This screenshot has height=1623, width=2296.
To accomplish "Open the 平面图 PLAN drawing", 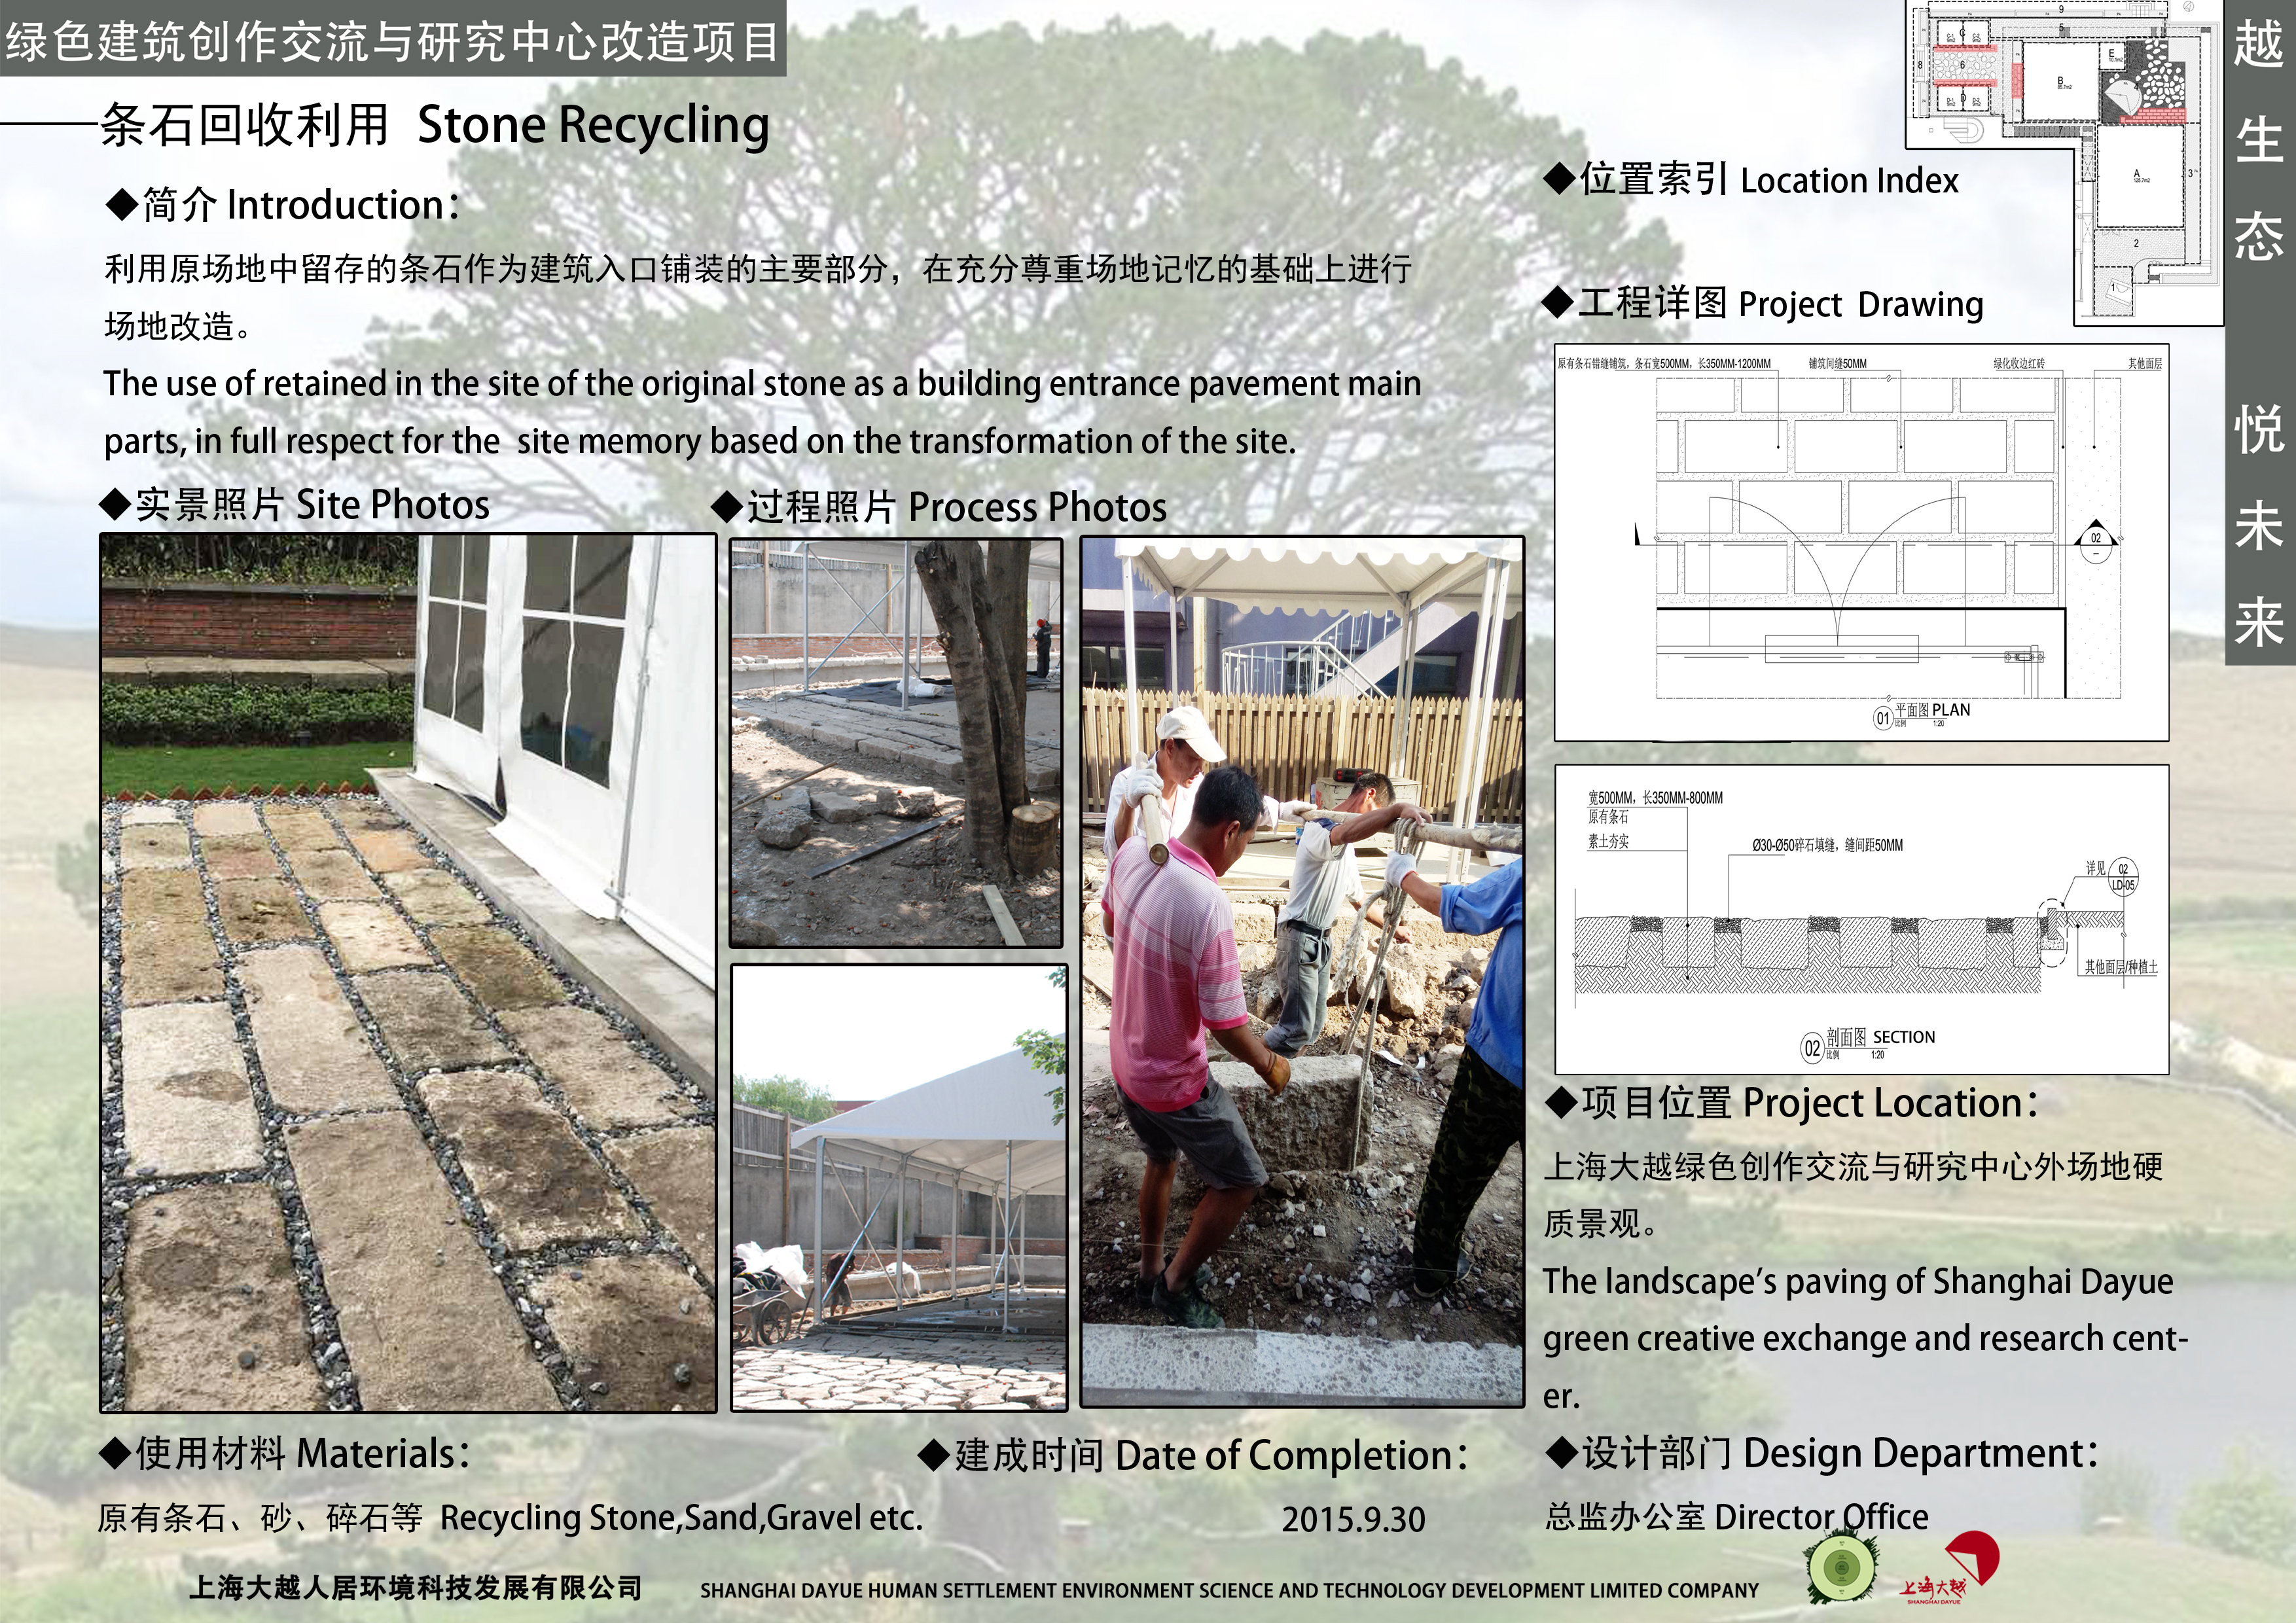I will [x=1861, y=542].
